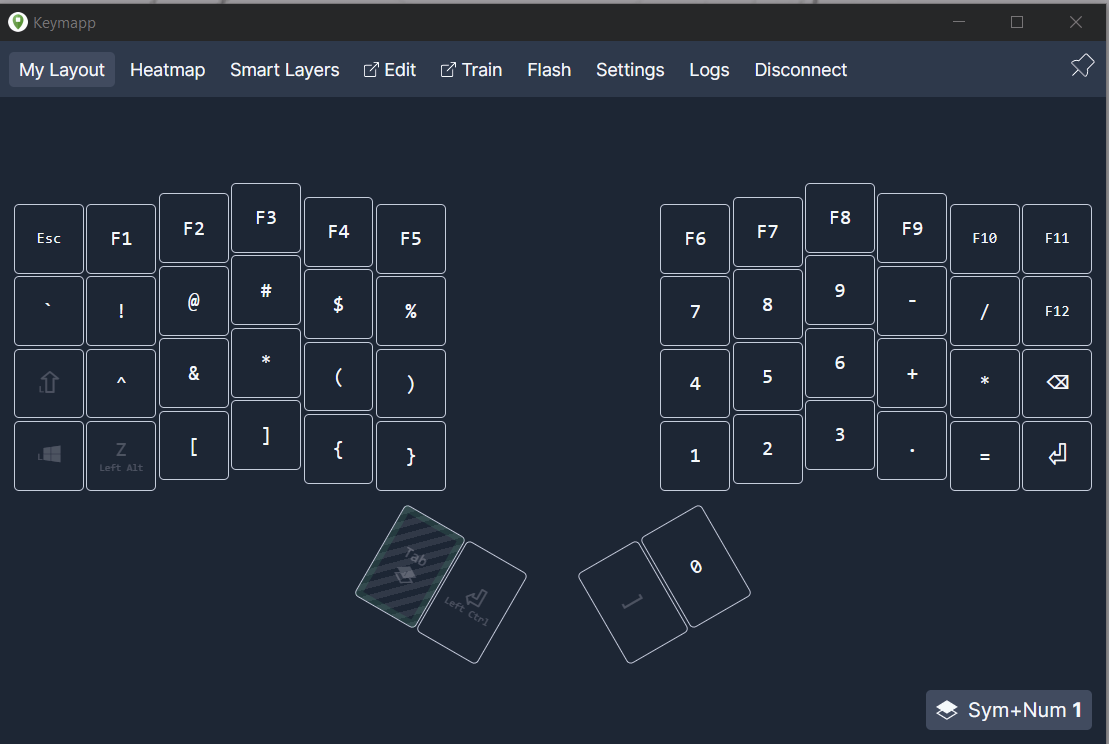Image resolution: width=1109 pixels, height=744 pixels.
Task: Select the plus key
Action: pyautogui.click(x=912, y=373)
